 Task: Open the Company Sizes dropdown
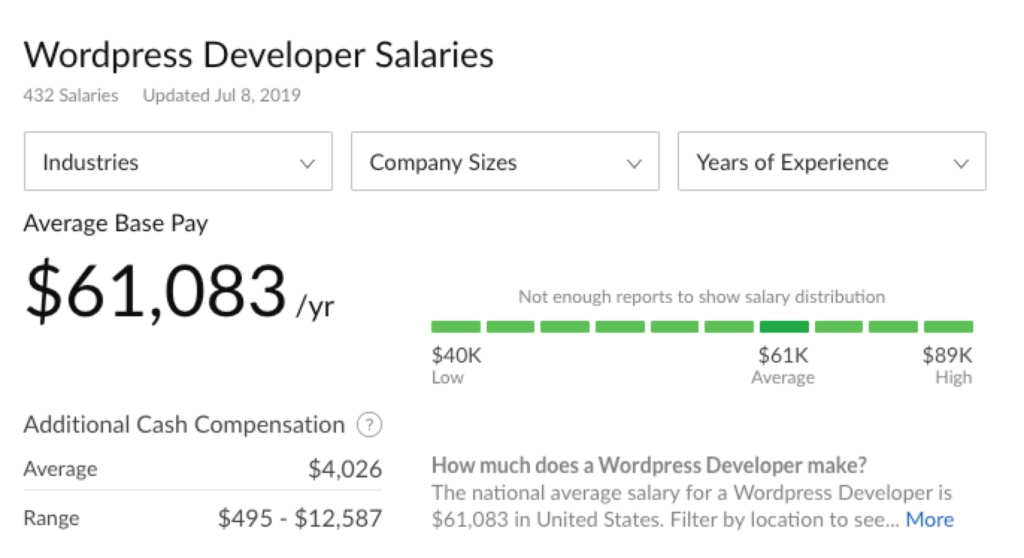click(505, 161)
